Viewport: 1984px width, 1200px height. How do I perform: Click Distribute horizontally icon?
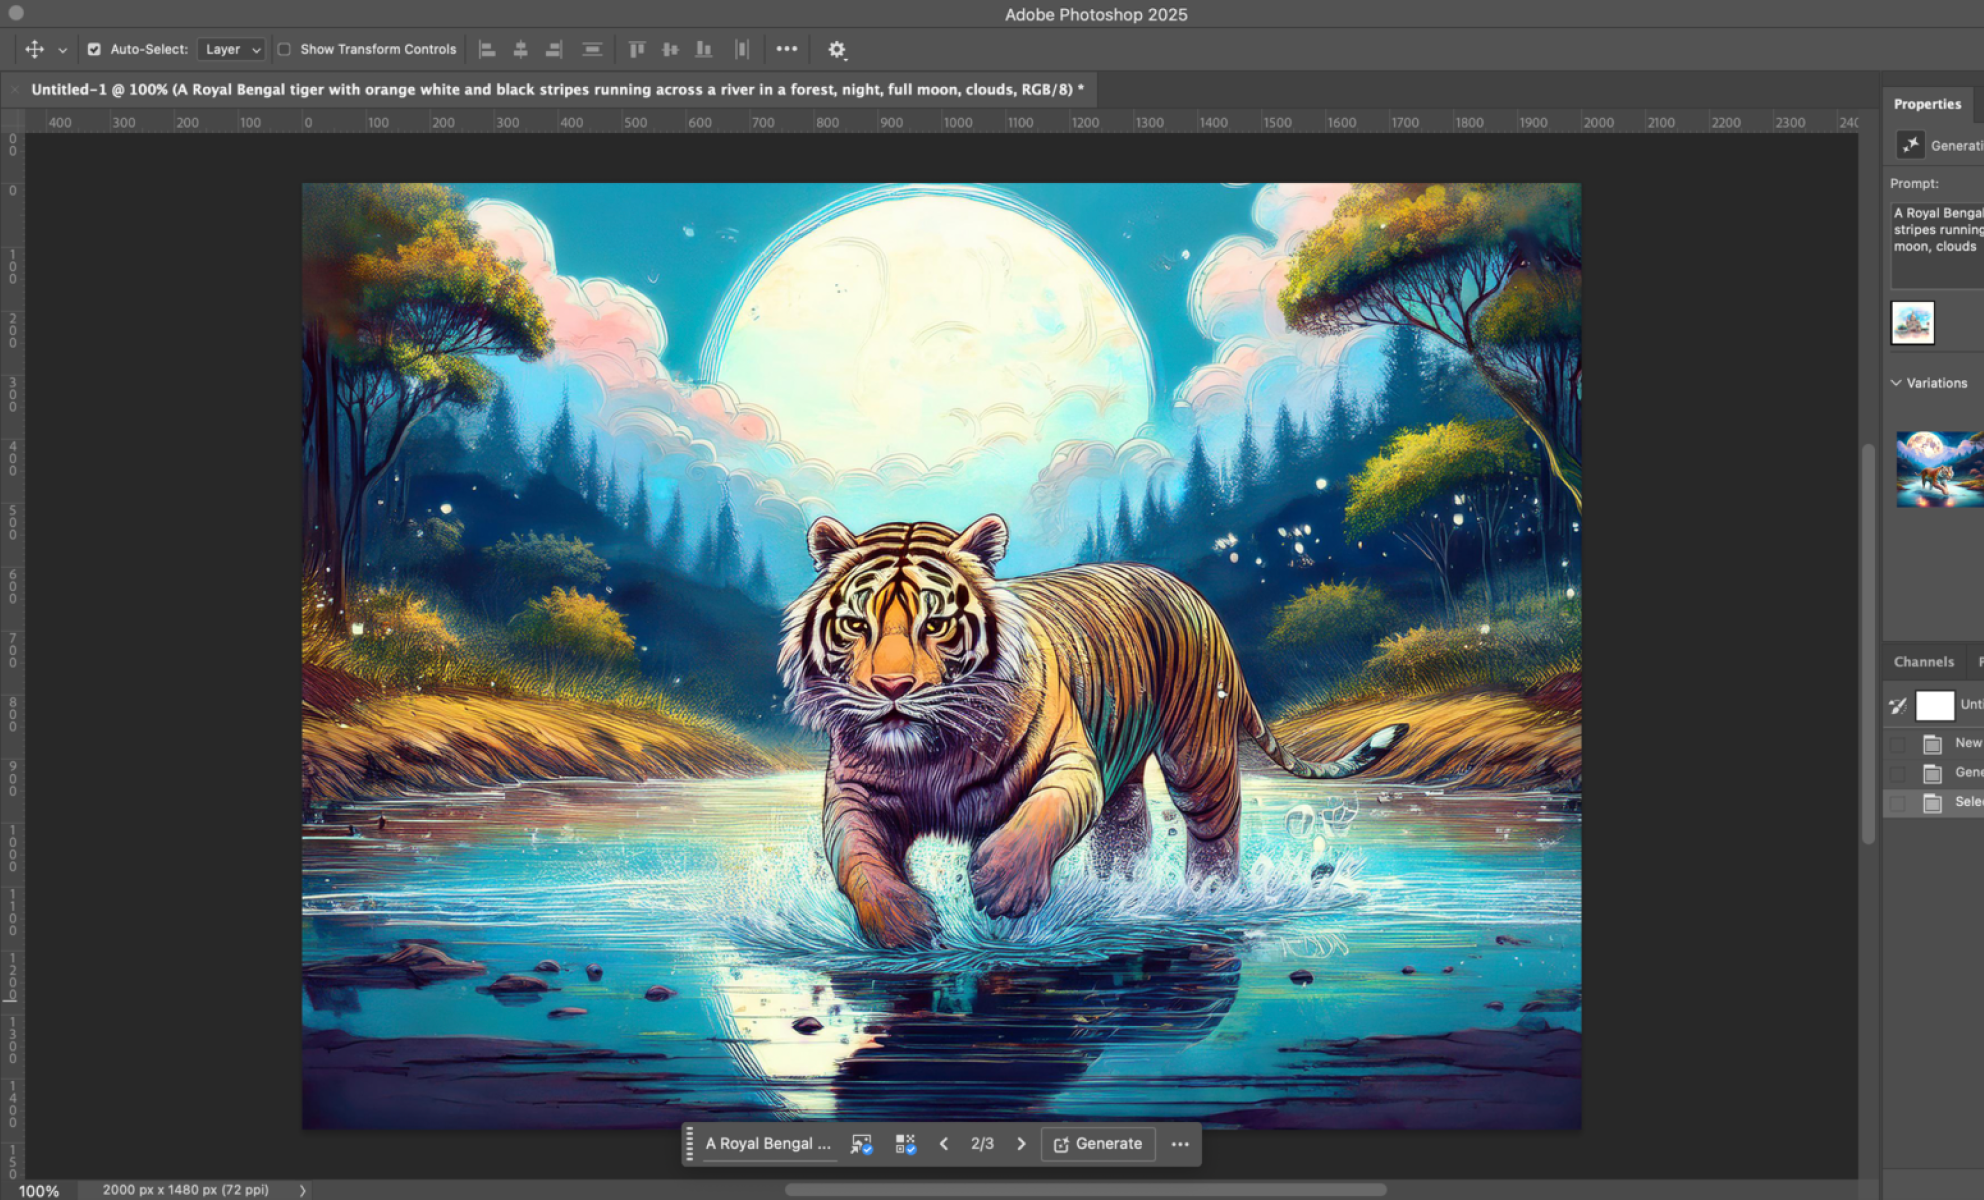coord(741,49)
